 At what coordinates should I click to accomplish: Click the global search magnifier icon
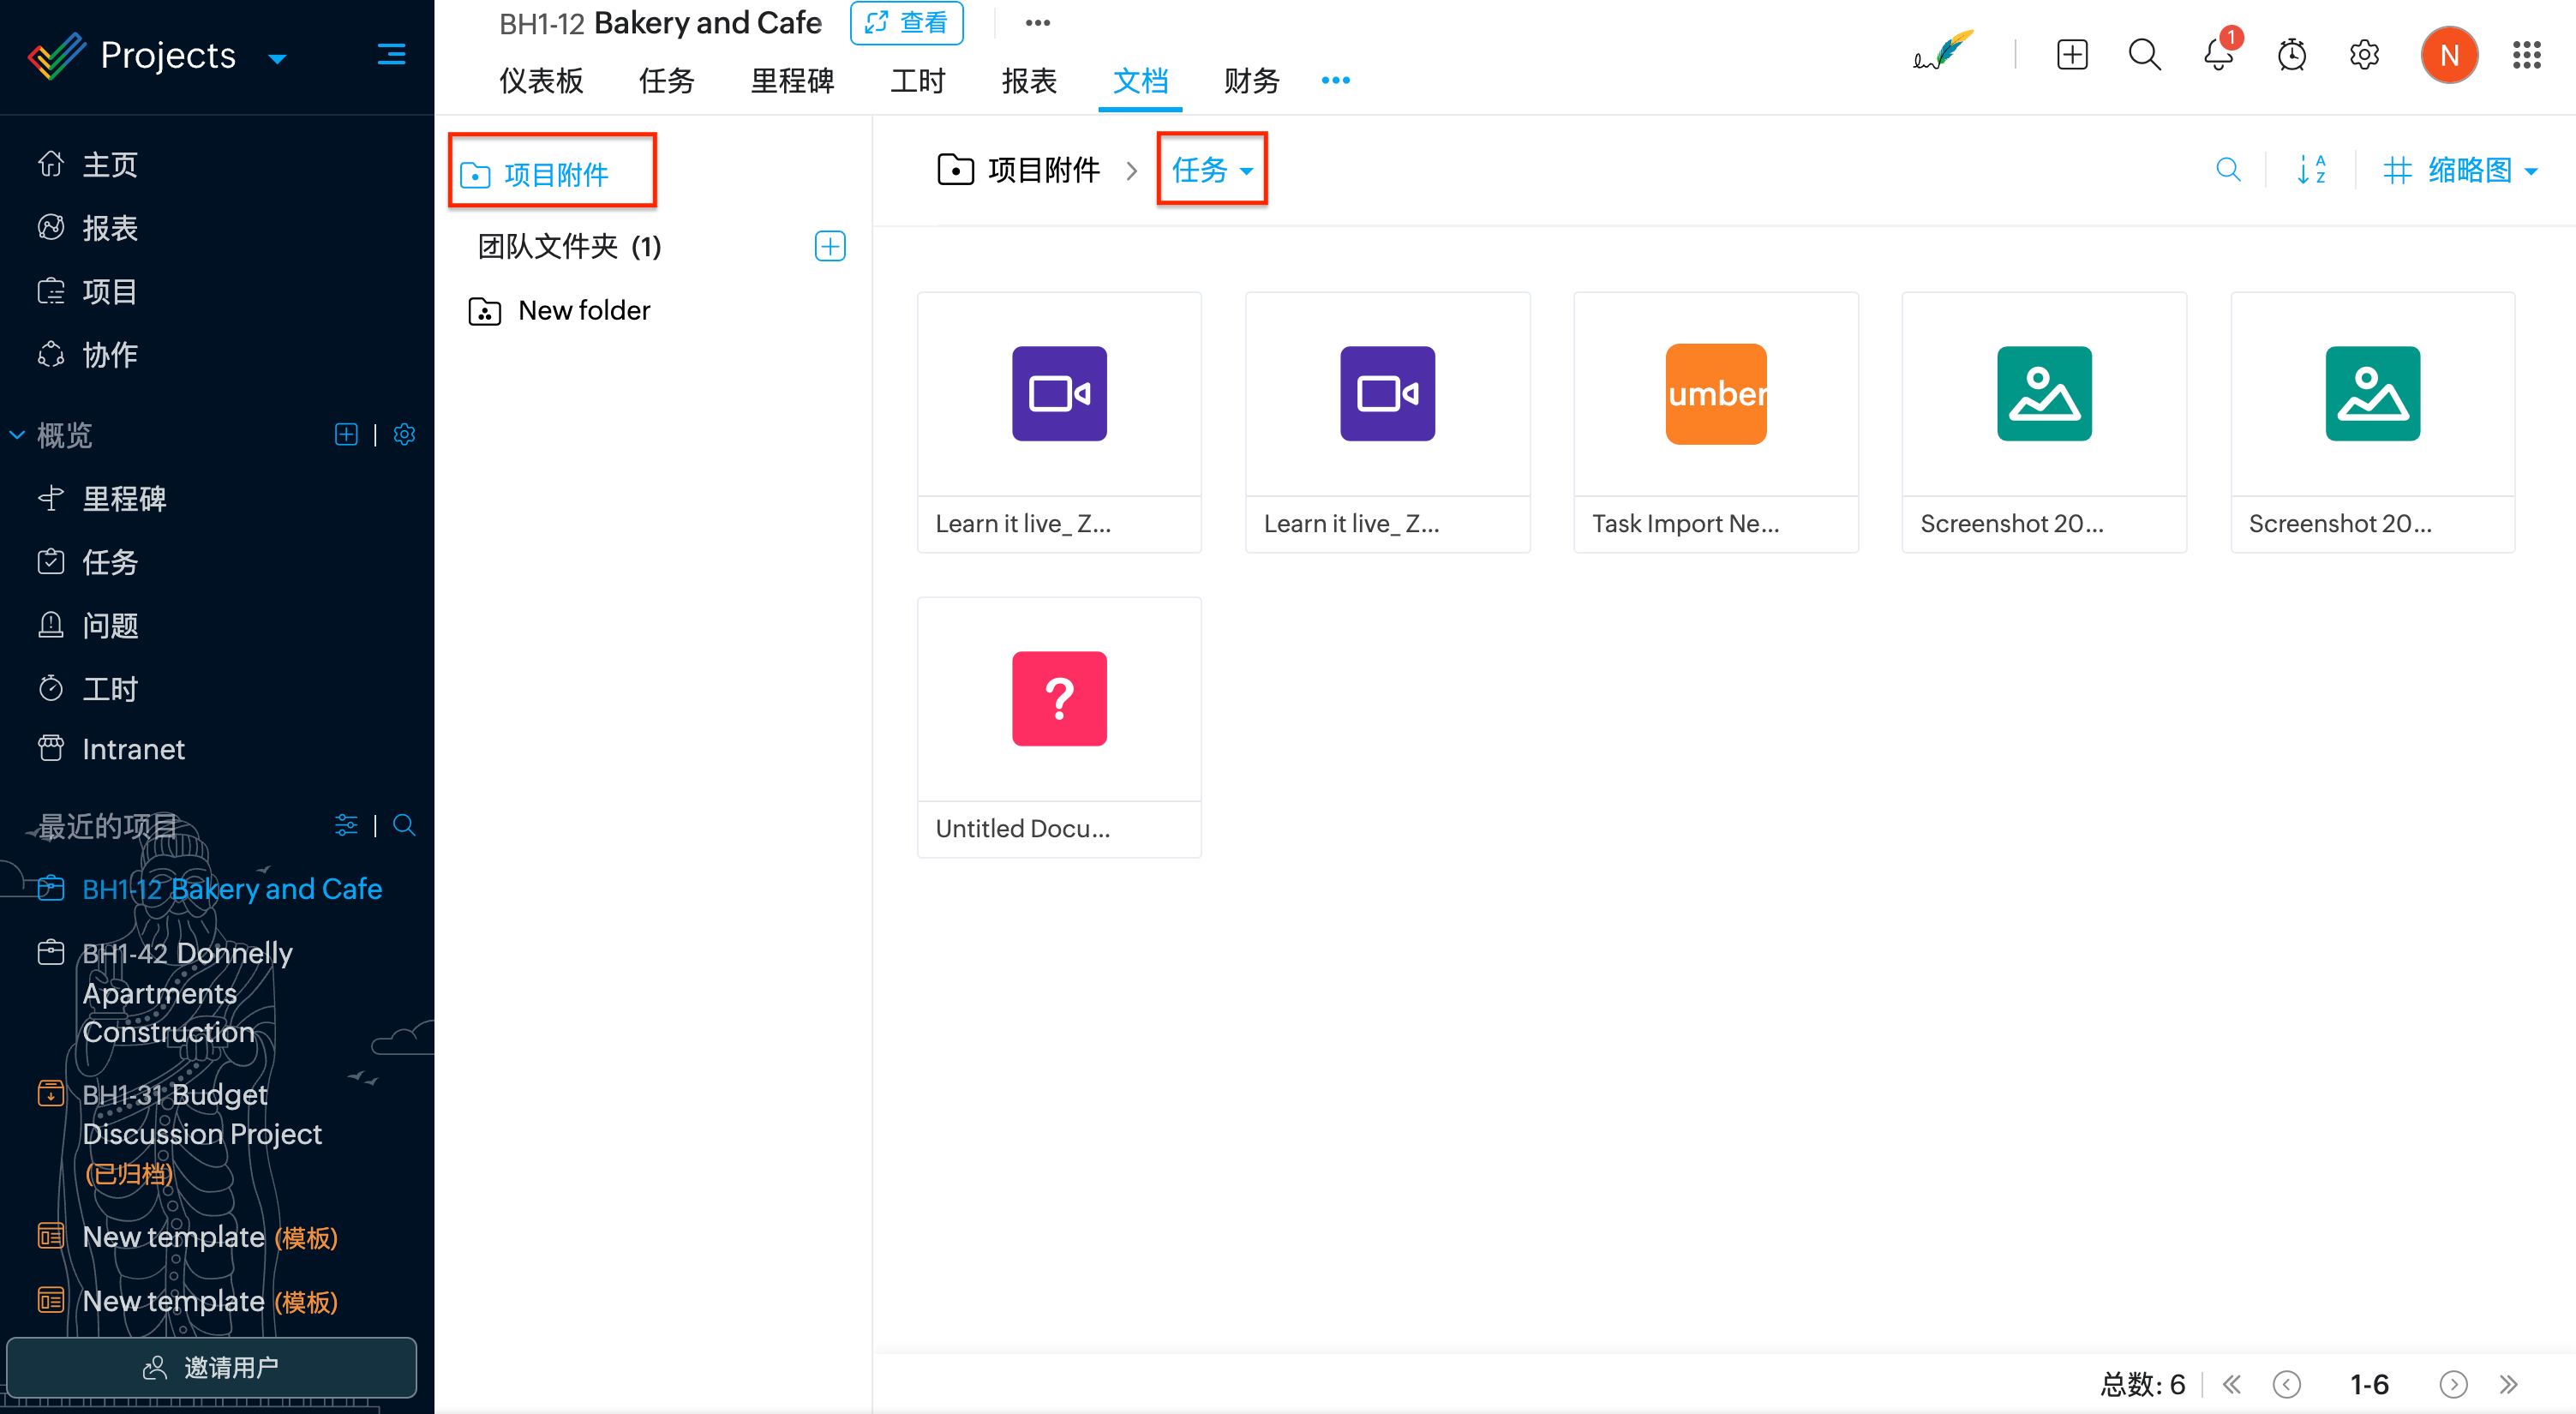[2144, 55]
